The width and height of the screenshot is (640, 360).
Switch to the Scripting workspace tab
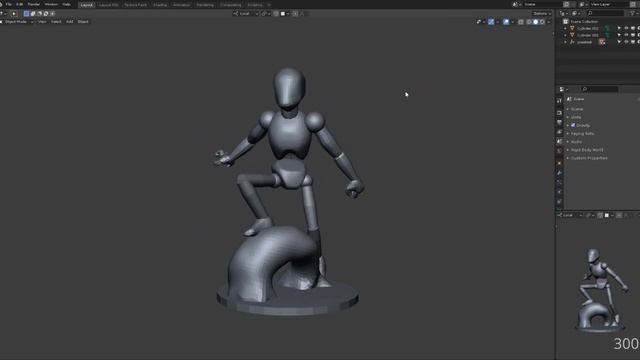255,5
